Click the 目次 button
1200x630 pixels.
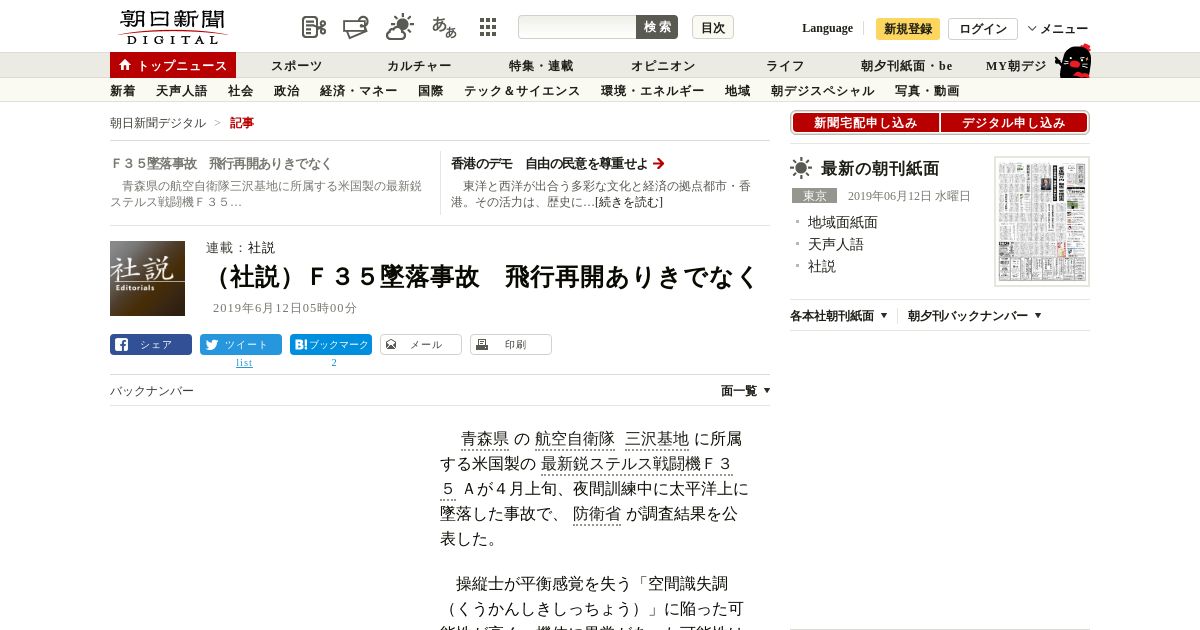tap(713, 27)
